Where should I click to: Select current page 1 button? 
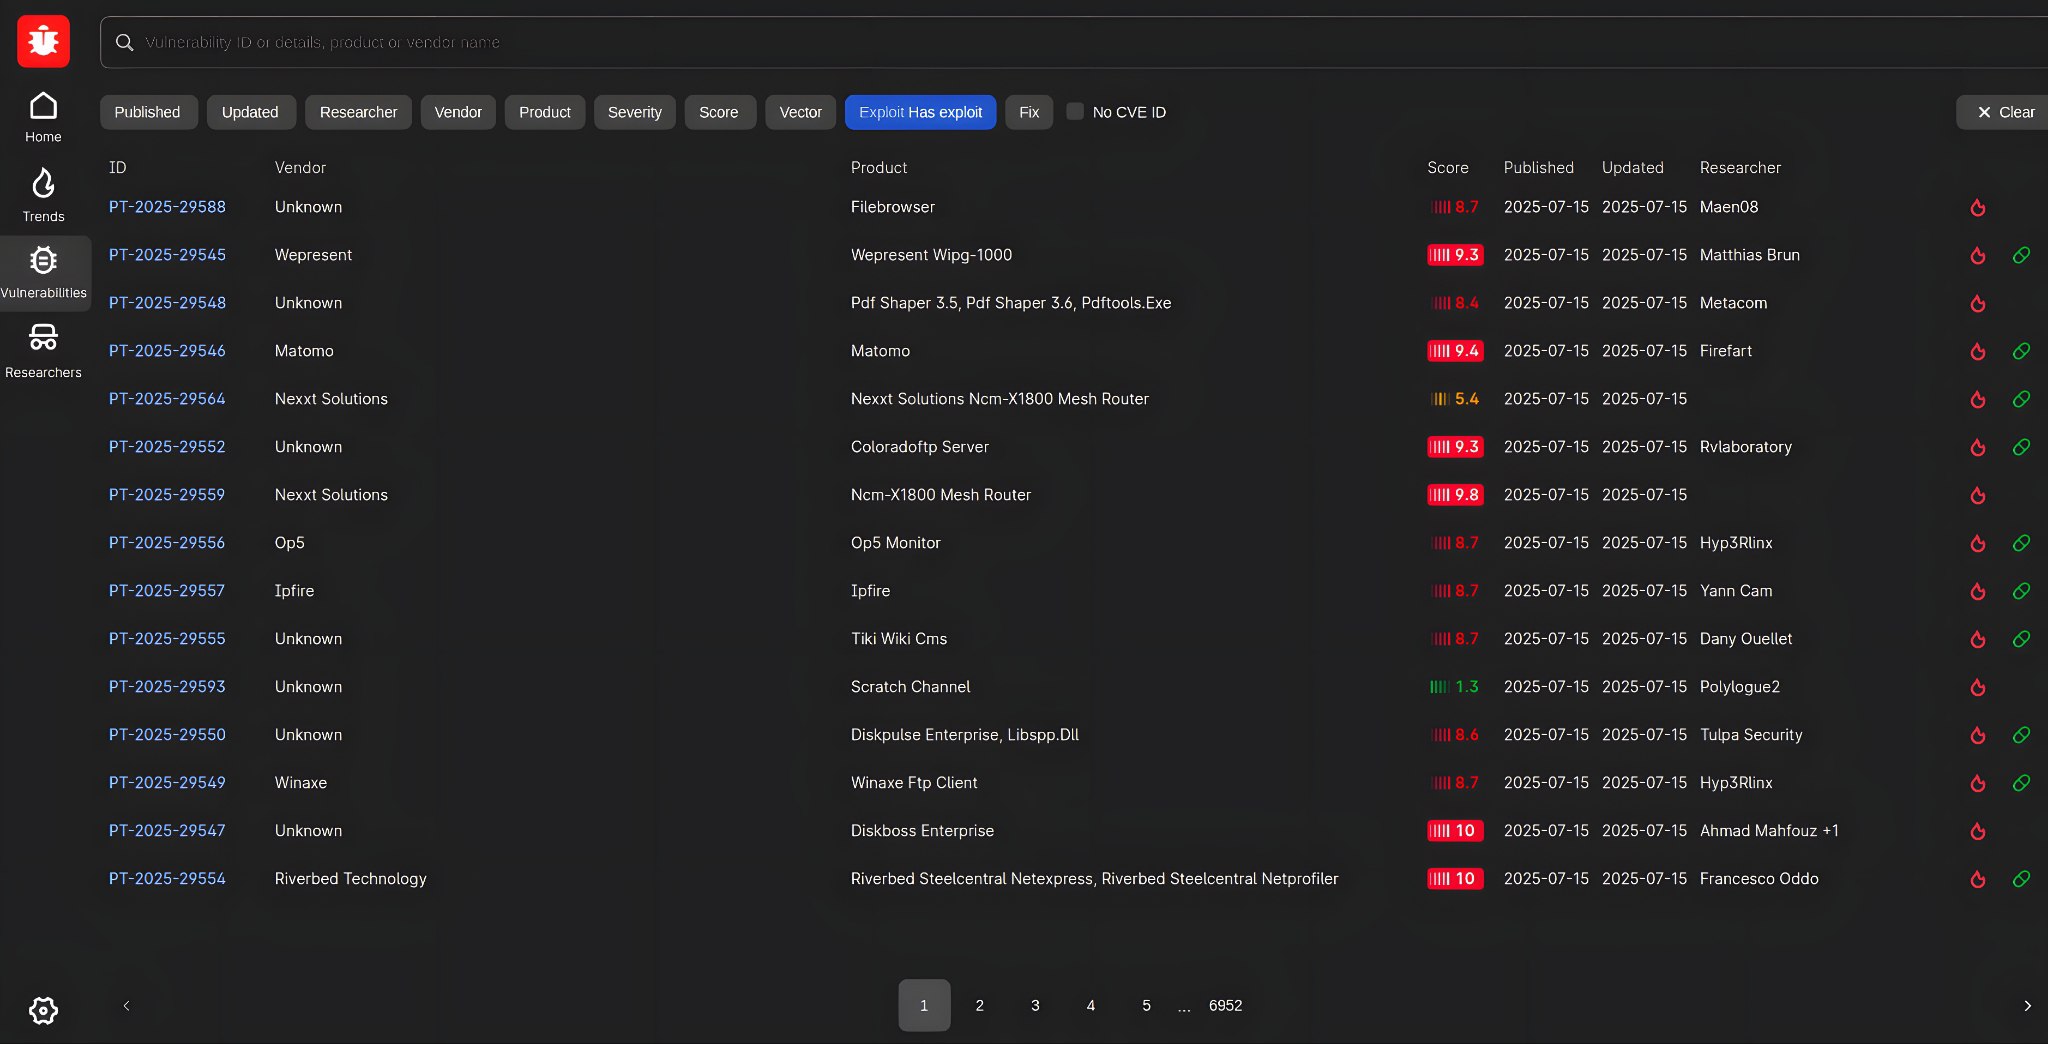[924, 1005]
